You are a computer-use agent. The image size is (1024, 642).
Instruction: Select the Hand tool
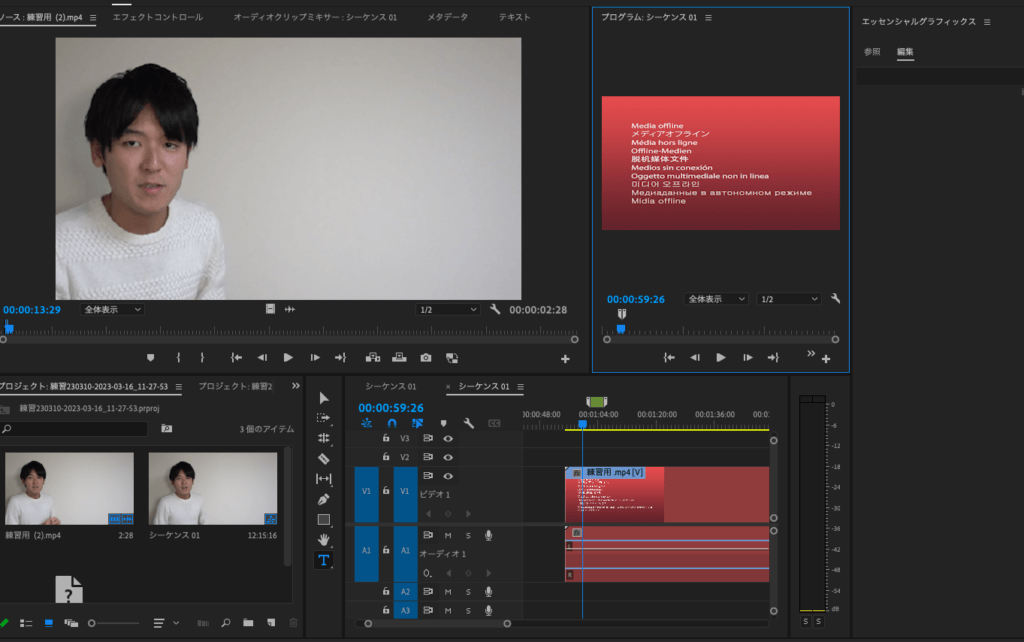point(323,540)
